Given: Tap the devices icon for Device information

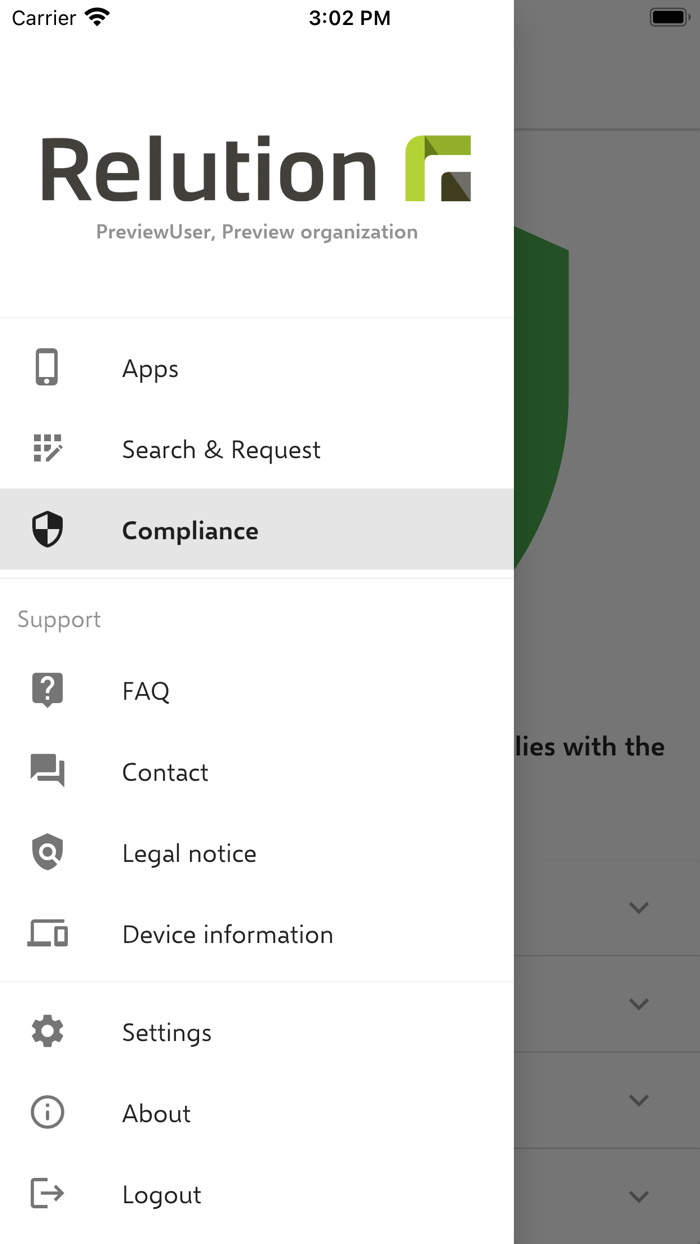Looking at the screenshot, I should tap(47, 934).
